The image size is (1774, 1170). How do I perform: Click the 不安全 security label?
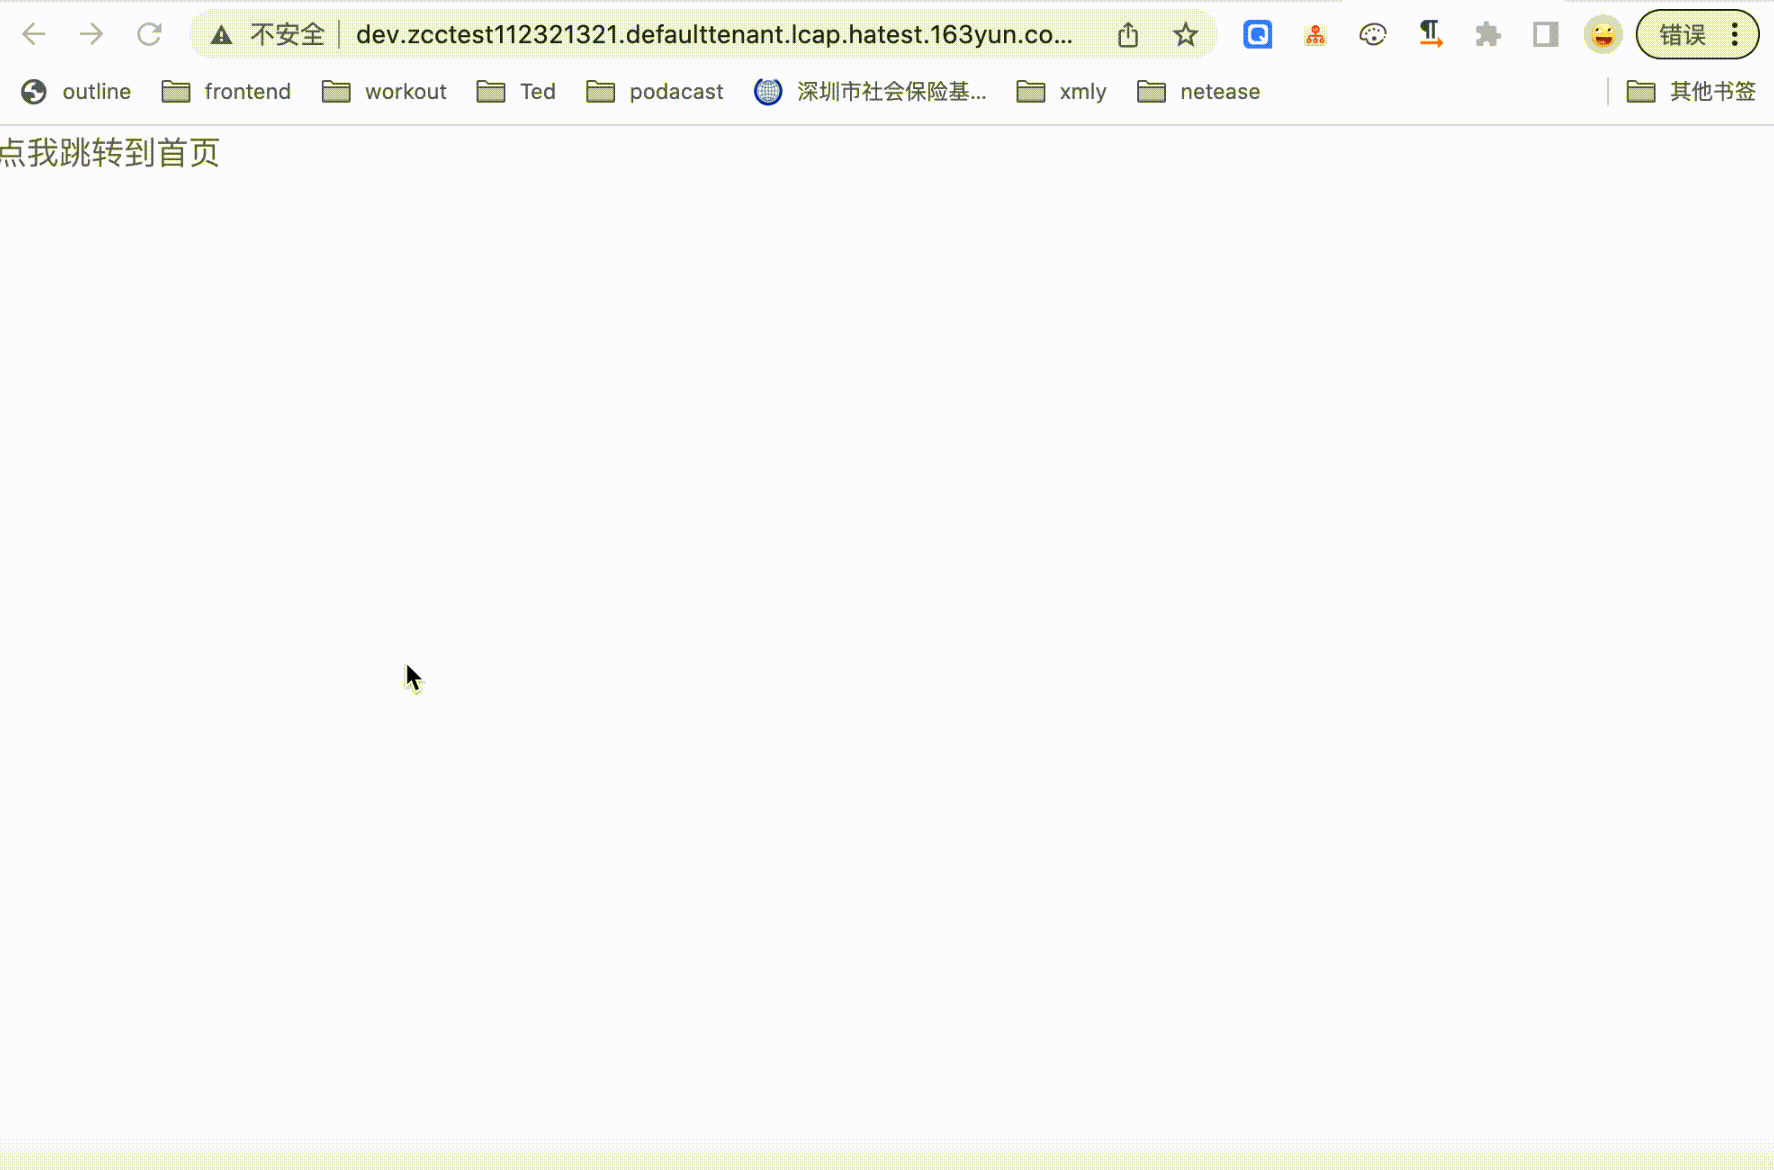287,35
